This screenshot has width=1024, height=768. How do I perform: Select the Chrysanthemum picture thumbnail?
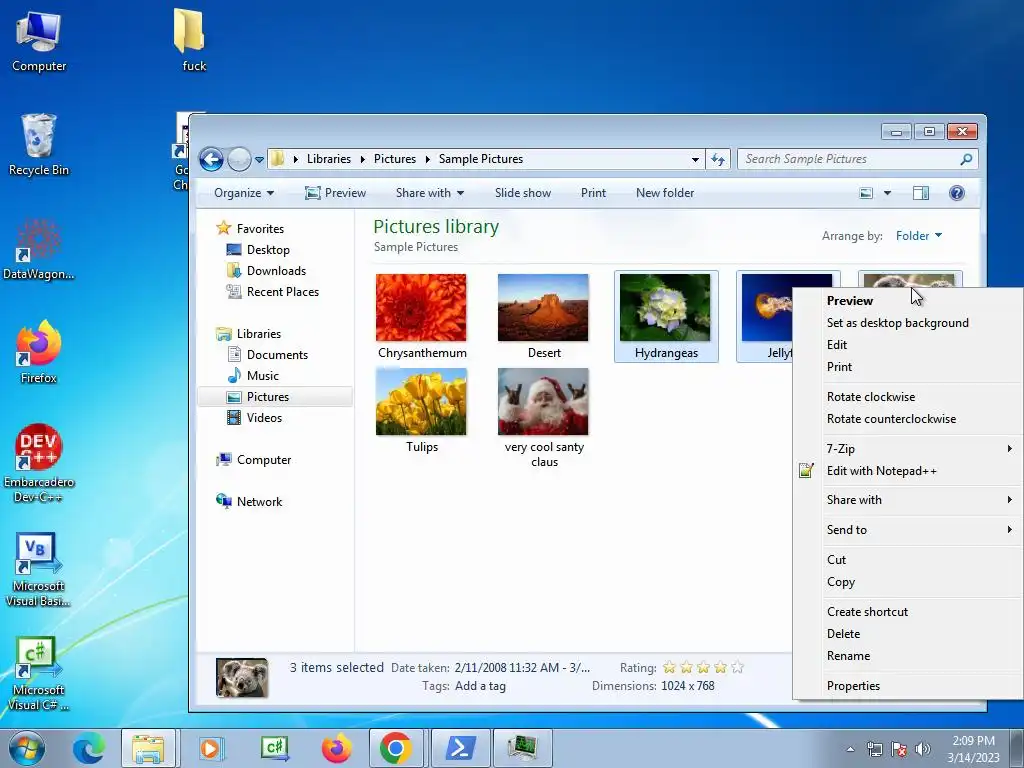[421, 308]
